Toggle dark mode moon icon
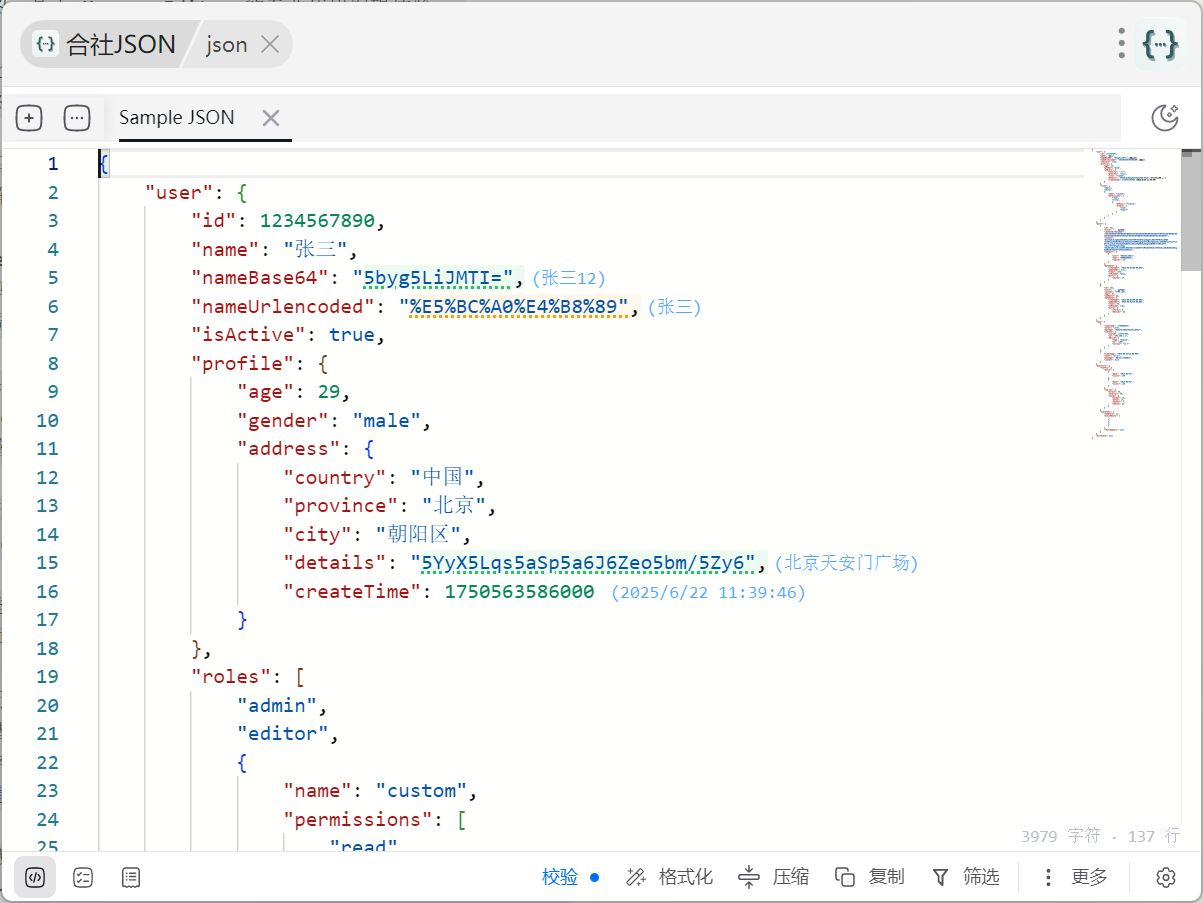 [1165, 118]
